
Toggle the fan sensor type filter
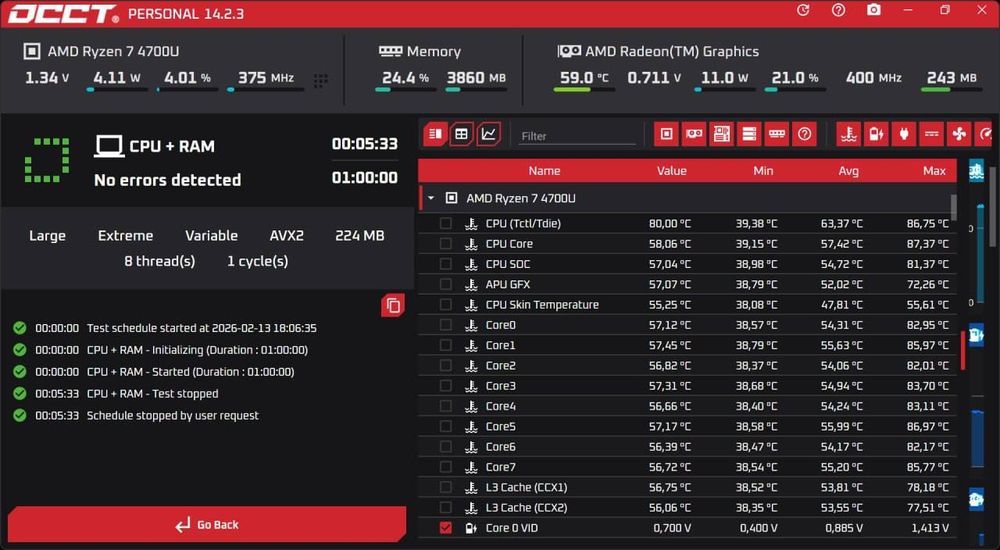[x=959, y=134]
